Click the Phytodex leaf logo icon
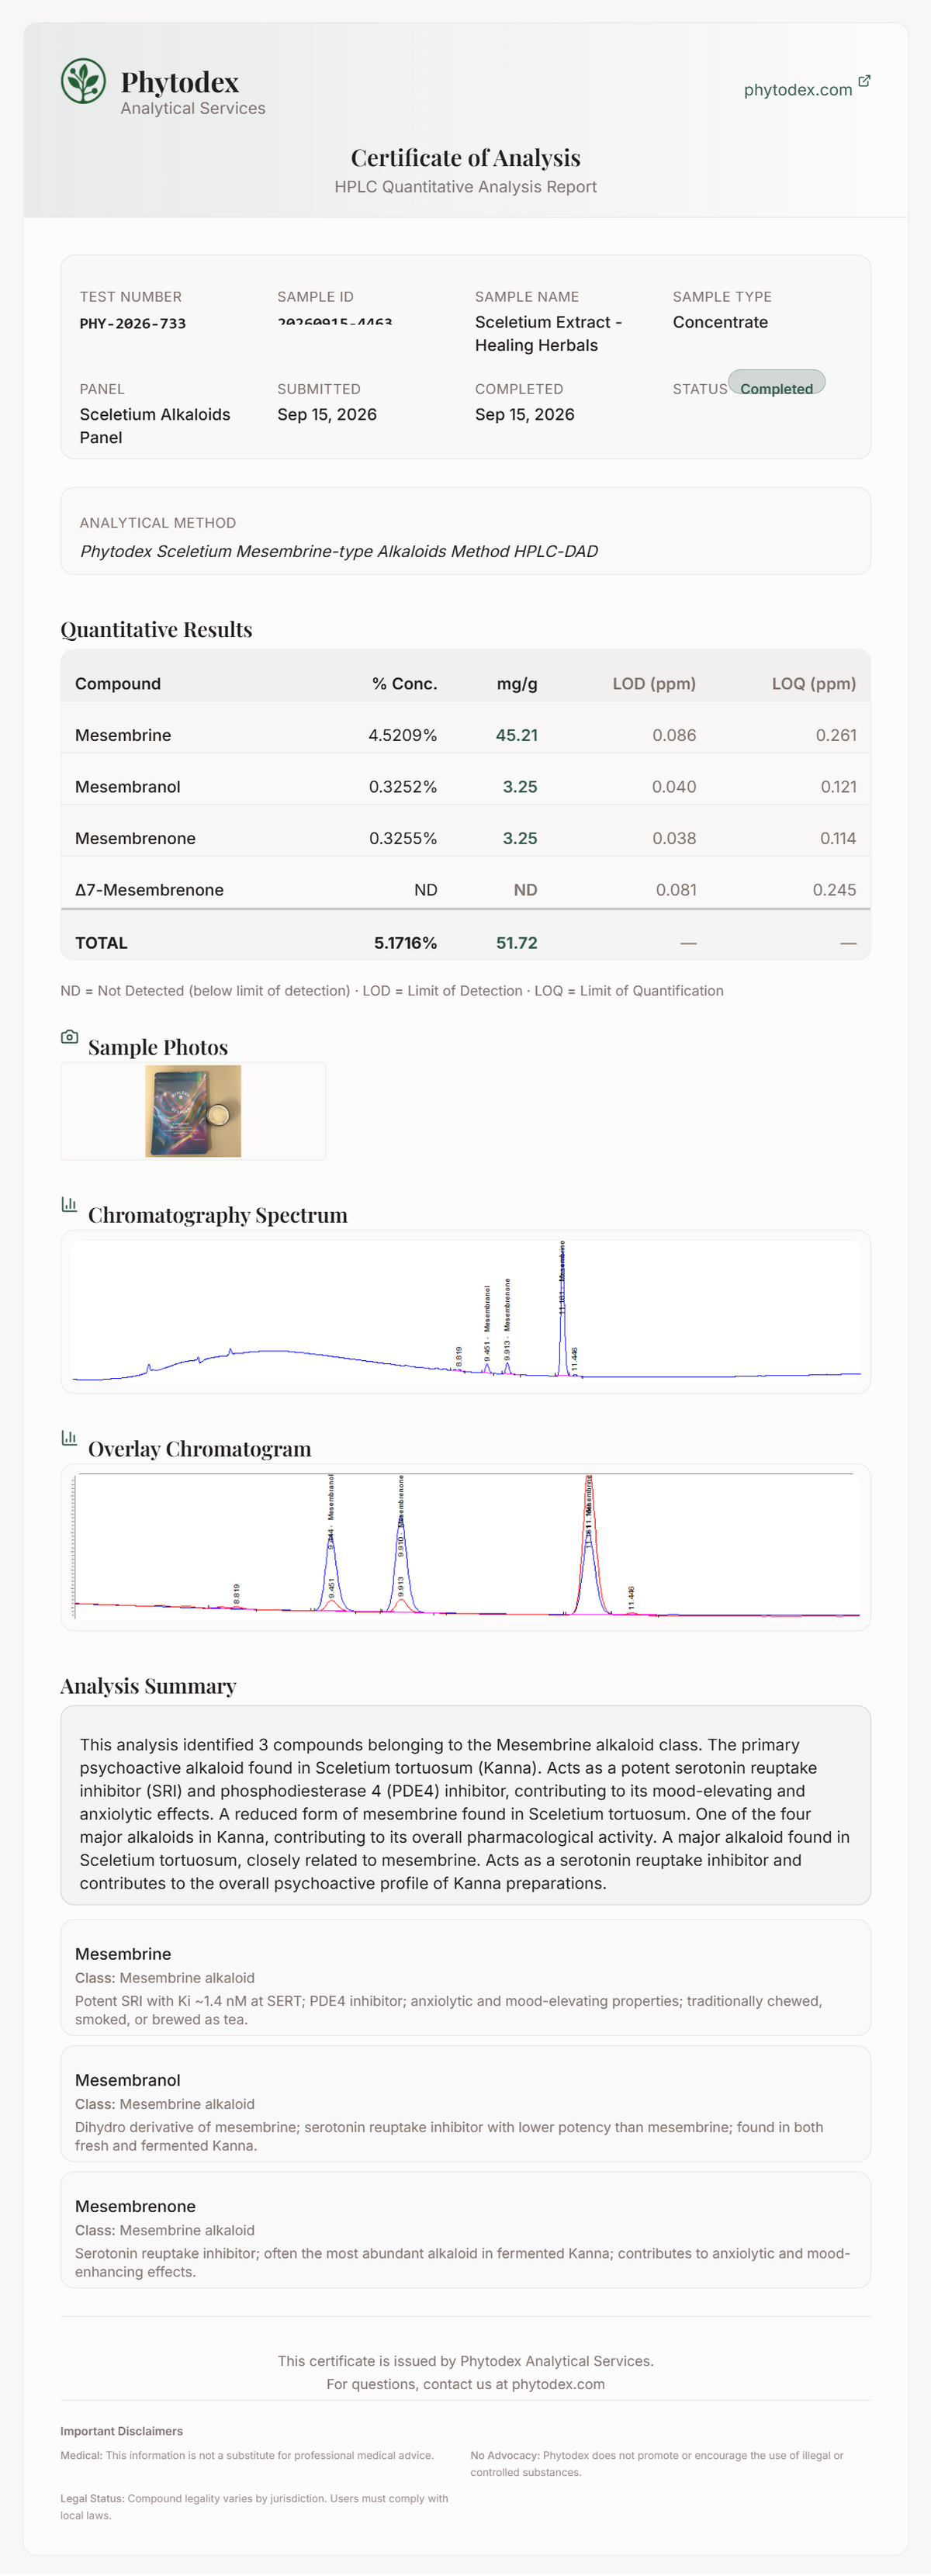The width and height of the screenshot is (931, 2576). 83,81
